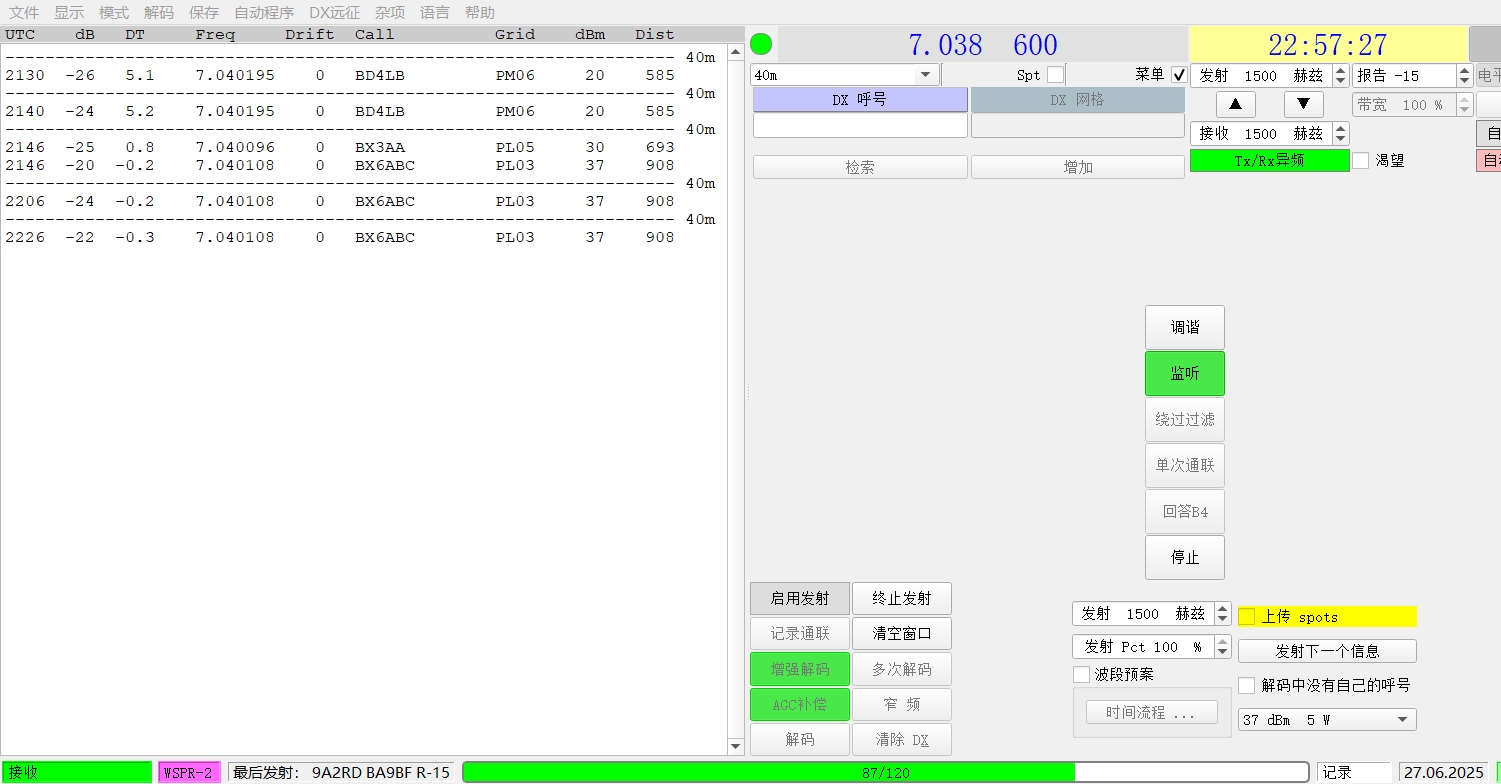The width and height of the screenshot is (1501, 784).
Task: Enable the 波段预案 checkbox
Action: [1081, 675]
